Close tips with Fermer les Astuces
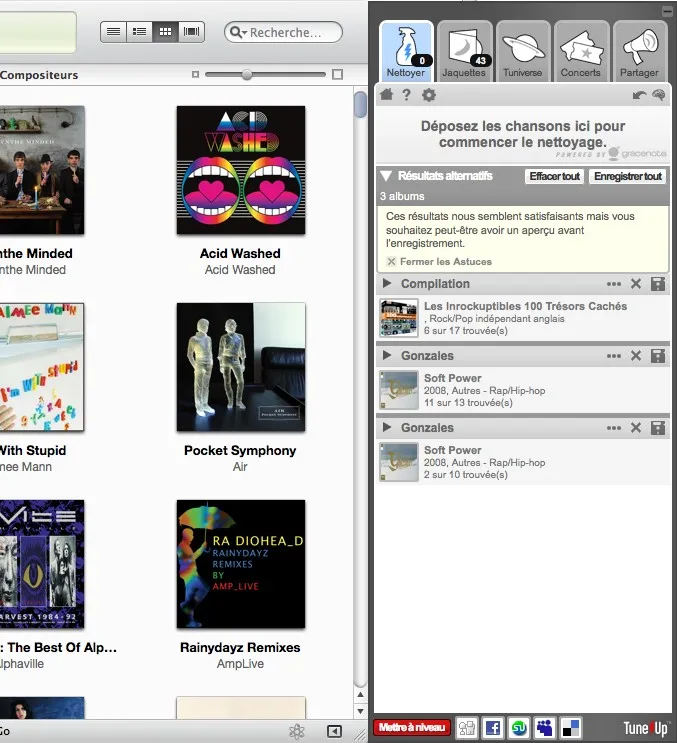 tap(439, 262)
